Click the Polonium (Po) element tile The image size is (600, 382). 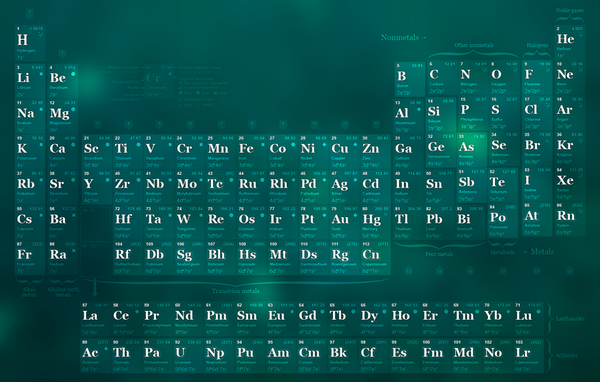point(503,221)
